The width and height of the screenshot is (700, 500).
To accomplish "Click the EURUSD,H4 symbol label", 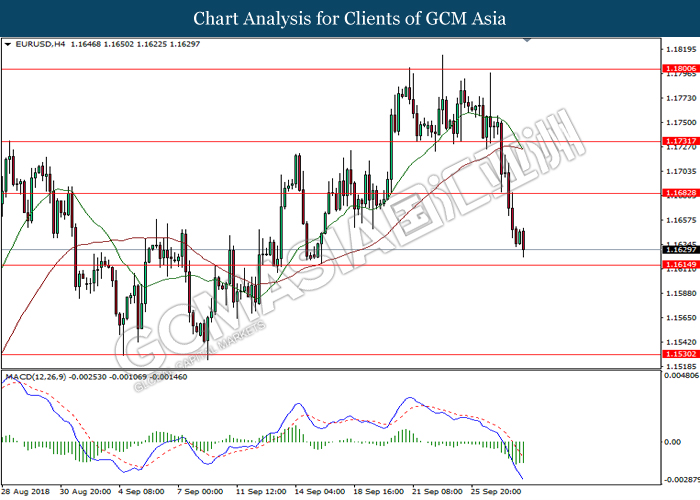I will (x=40, y=44).
